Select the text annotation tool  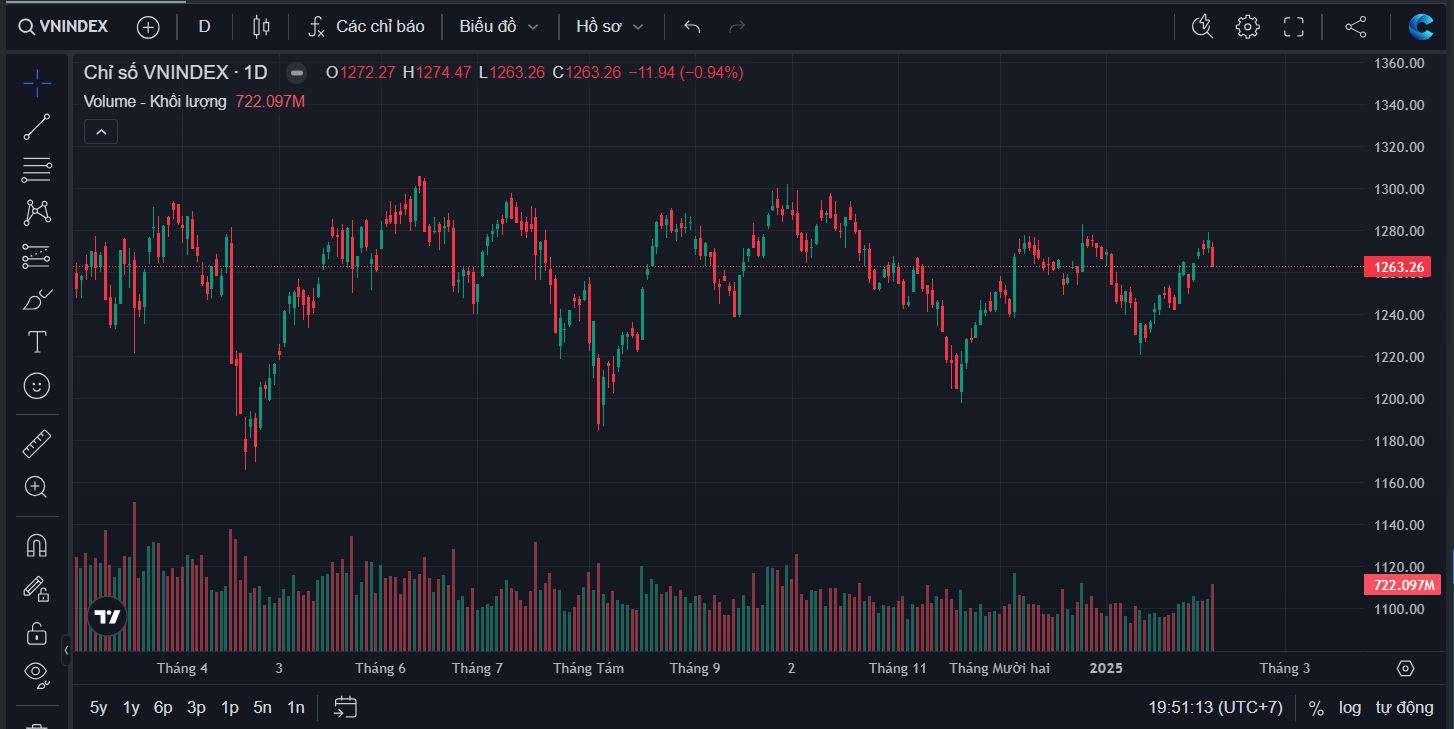click(x=37, y=342)
